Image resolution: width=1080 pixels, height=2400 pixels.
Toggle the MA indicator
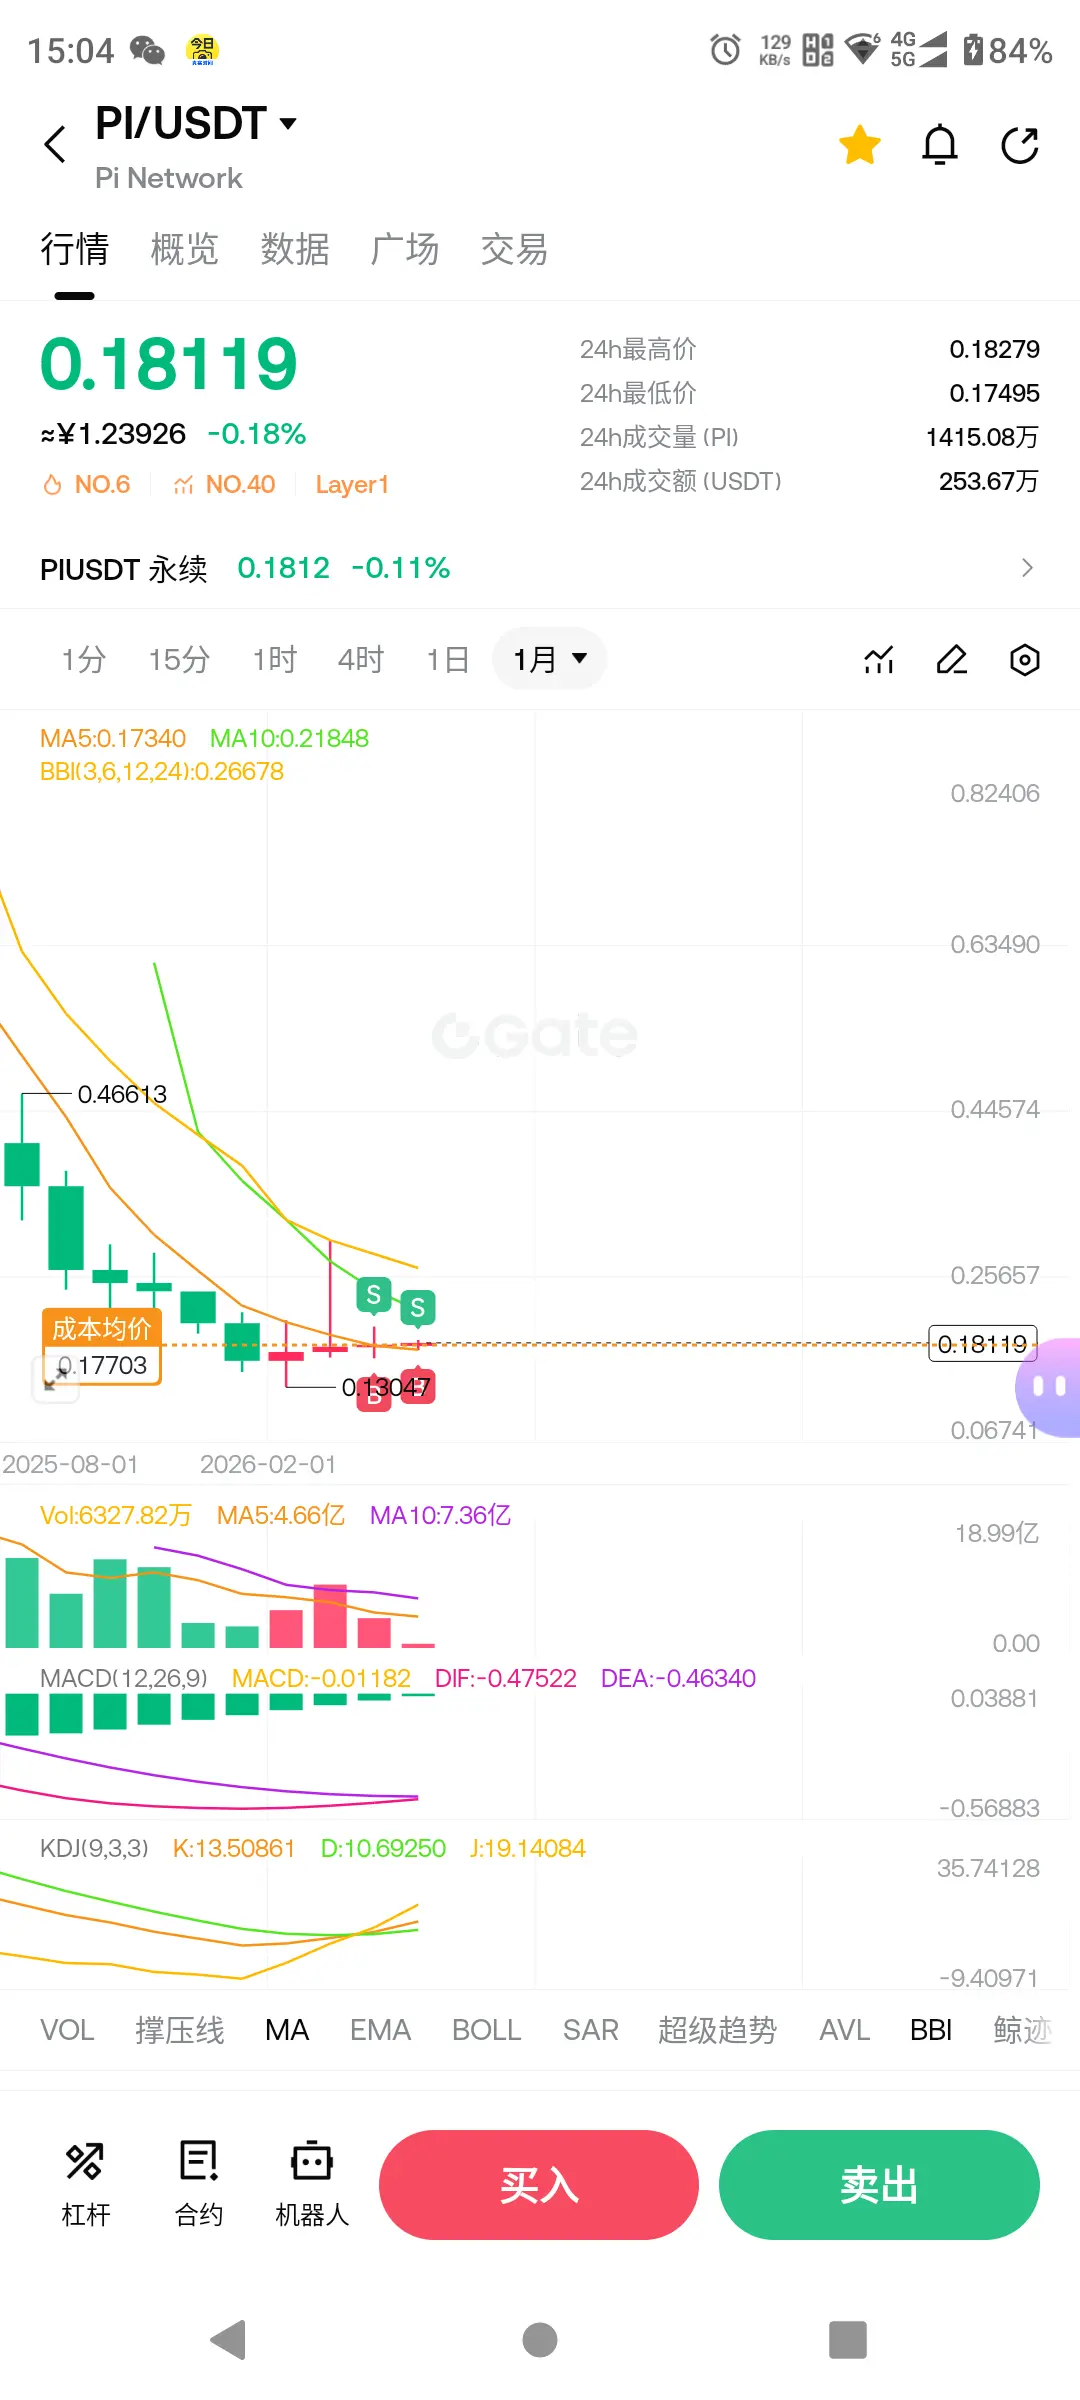point(287,2030)
